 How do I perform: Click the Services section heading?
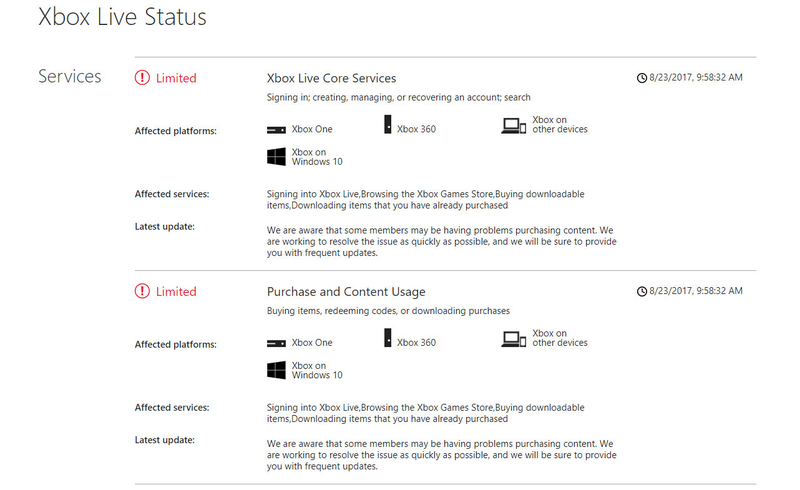click(70, 77)
